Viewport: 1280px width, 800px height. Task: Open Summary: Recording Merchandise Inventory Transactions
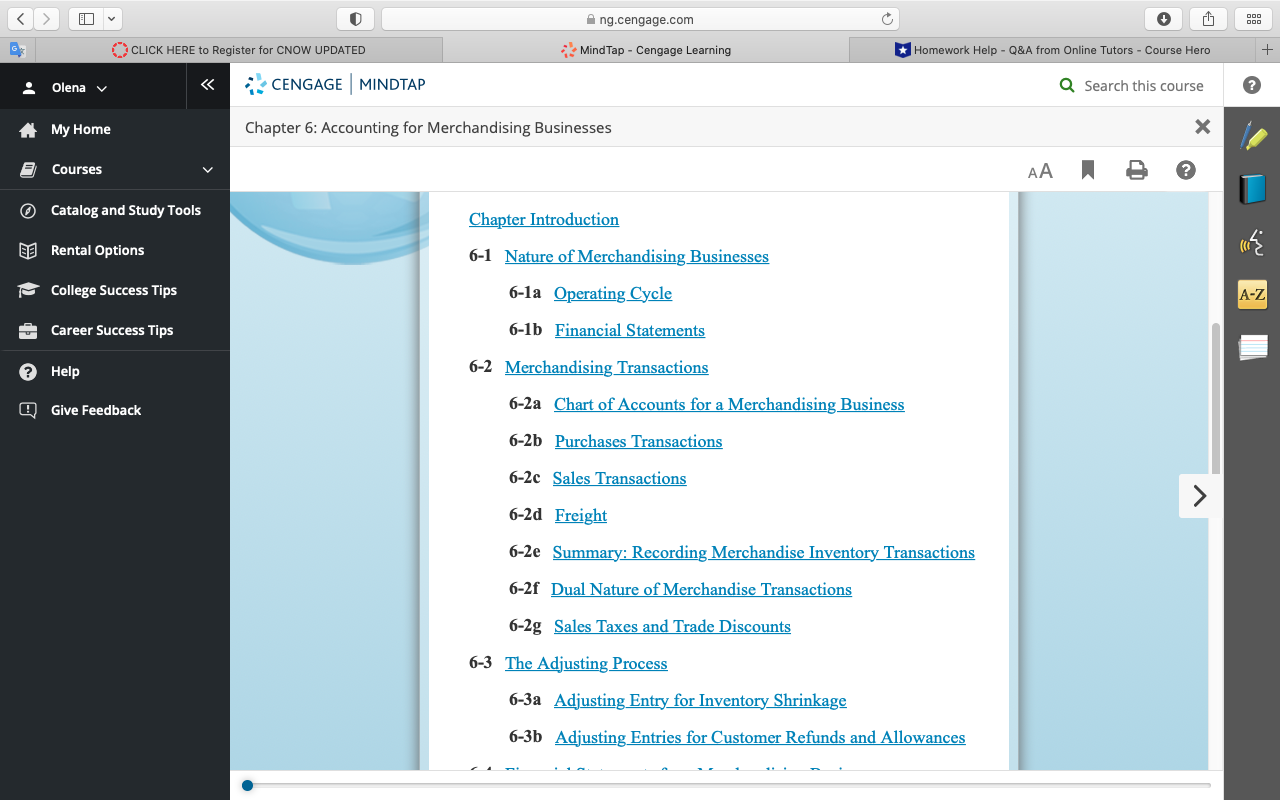click(x=763, y=552)
